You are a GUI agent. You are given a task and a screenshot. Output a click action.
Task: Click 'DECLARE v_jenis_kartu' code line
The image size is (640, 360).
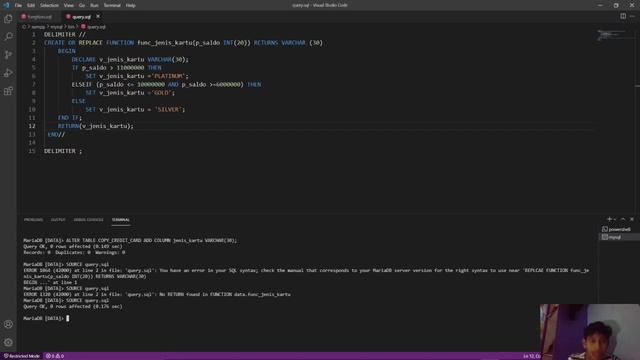130,60
